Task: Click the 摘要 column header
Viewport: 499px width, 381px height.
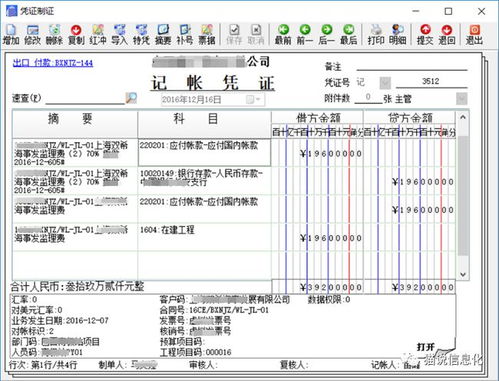Action: tap(75, 123)
